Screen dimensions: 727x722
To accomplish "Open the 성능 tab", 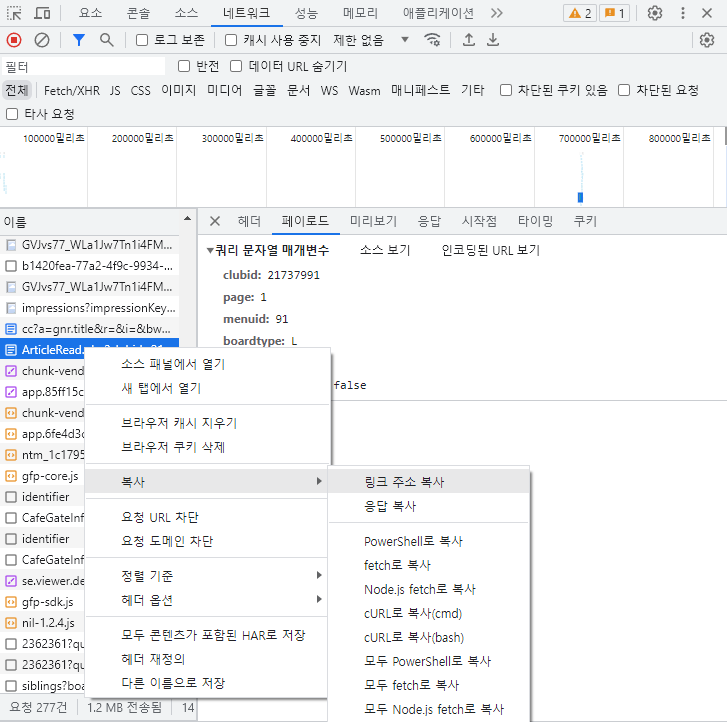I will (x=306, y=13).
